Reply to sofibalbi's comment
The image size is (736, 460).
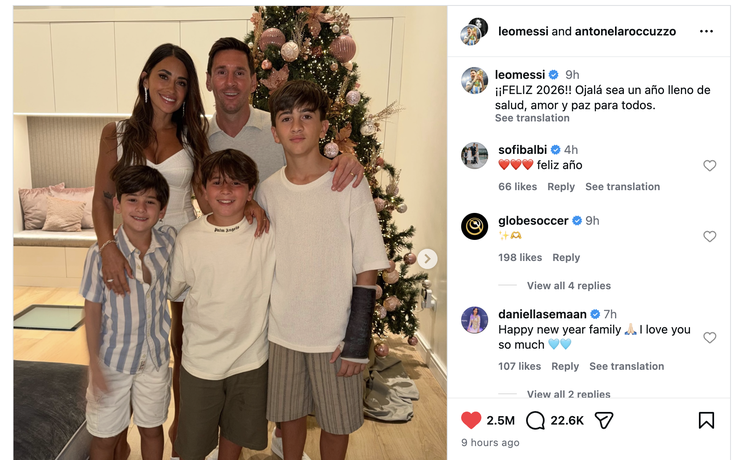click(561, 187)
